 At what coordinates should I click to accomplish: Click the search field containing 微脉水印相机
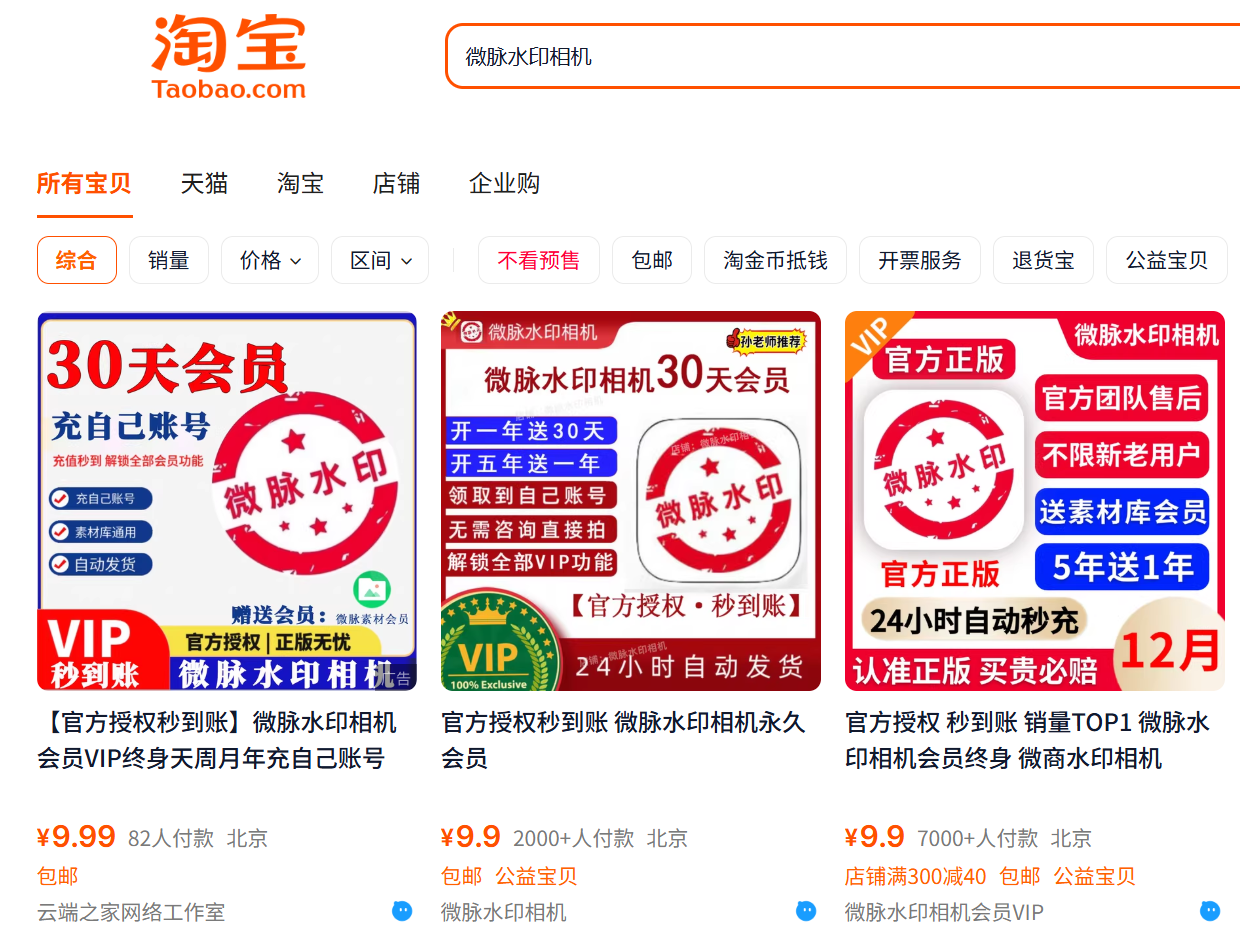point(842,56)
